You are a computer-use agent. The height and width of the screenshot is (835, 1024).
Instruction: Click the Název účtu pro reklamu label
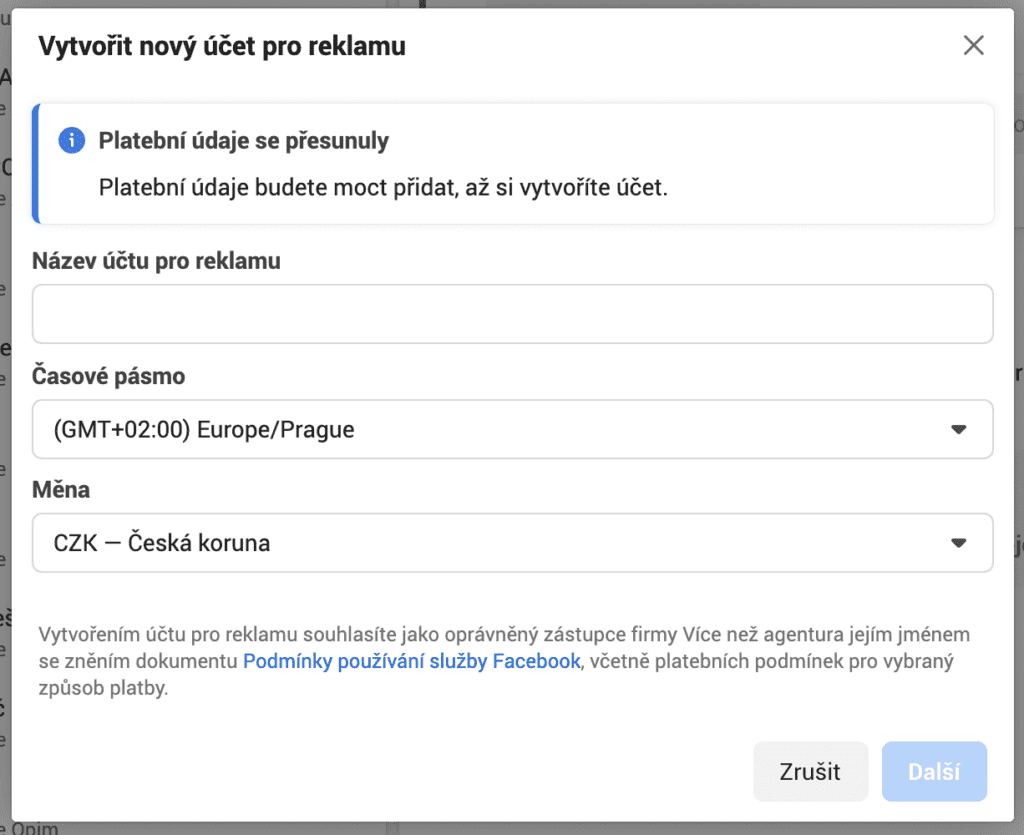click(x=157, y=261)
